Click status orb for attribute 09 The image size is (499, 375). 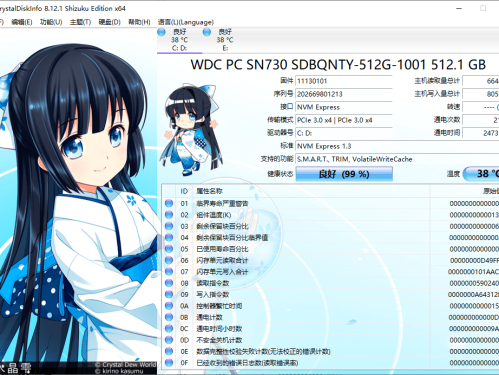click(x=169, y=294)
